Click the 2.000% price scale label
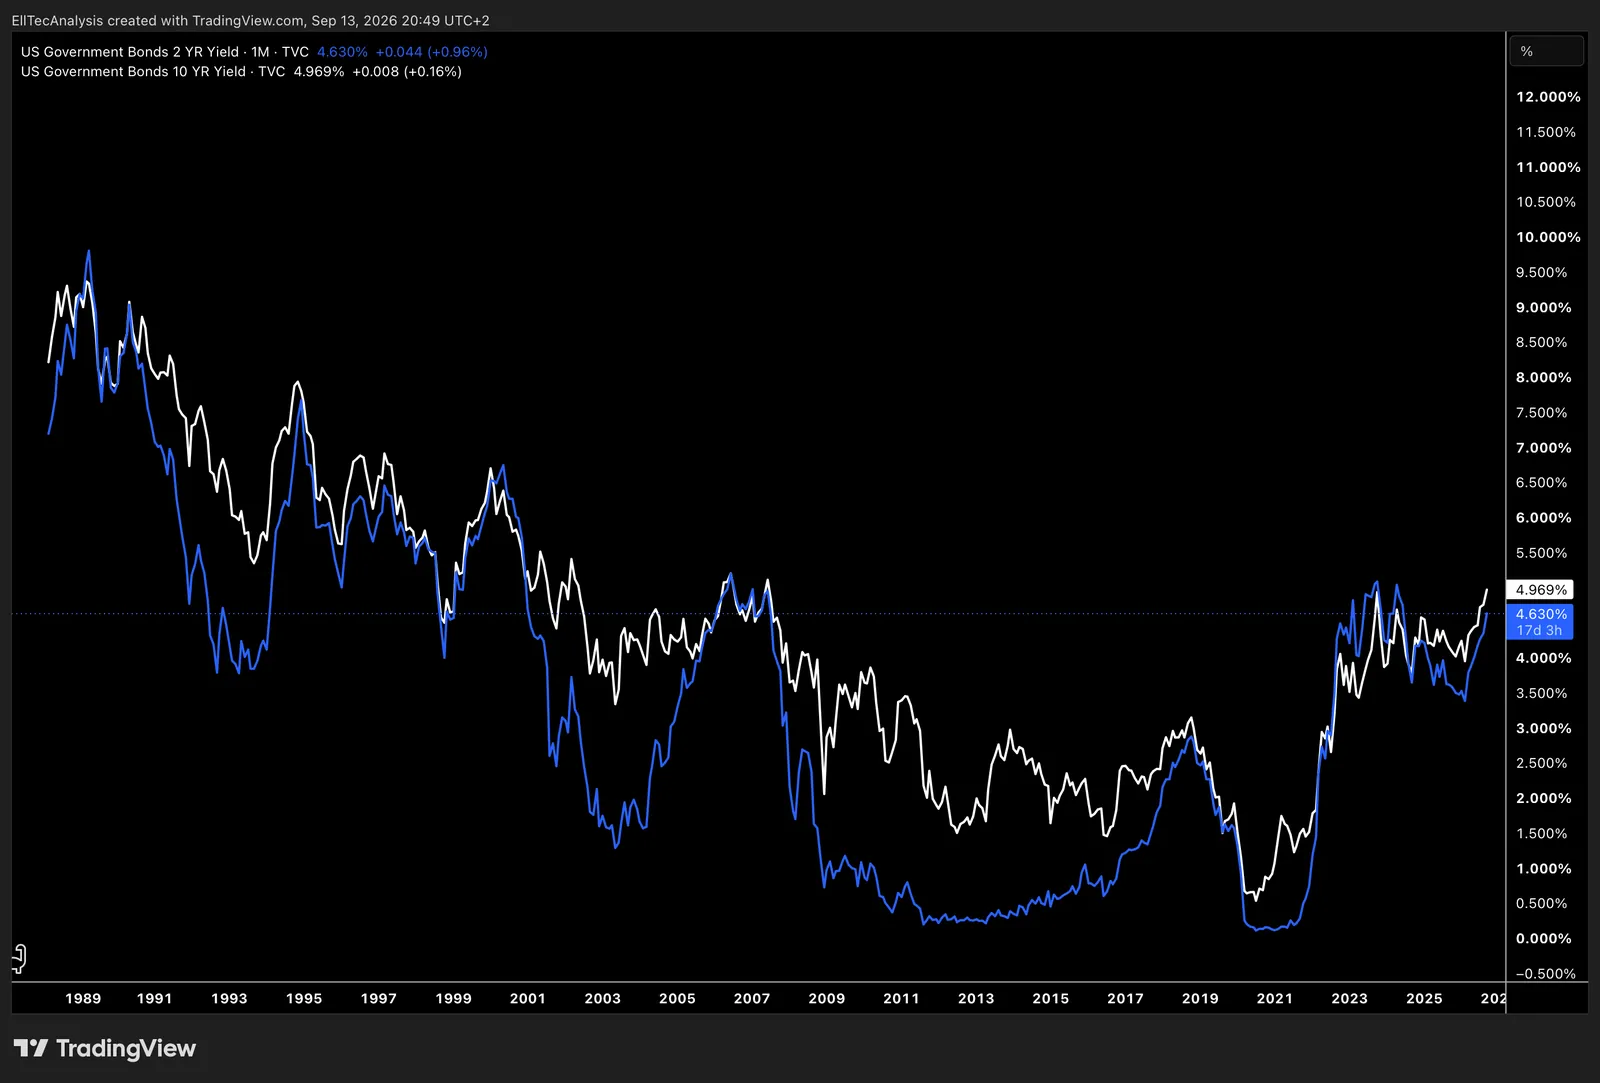 click(x=1544, y=798)
